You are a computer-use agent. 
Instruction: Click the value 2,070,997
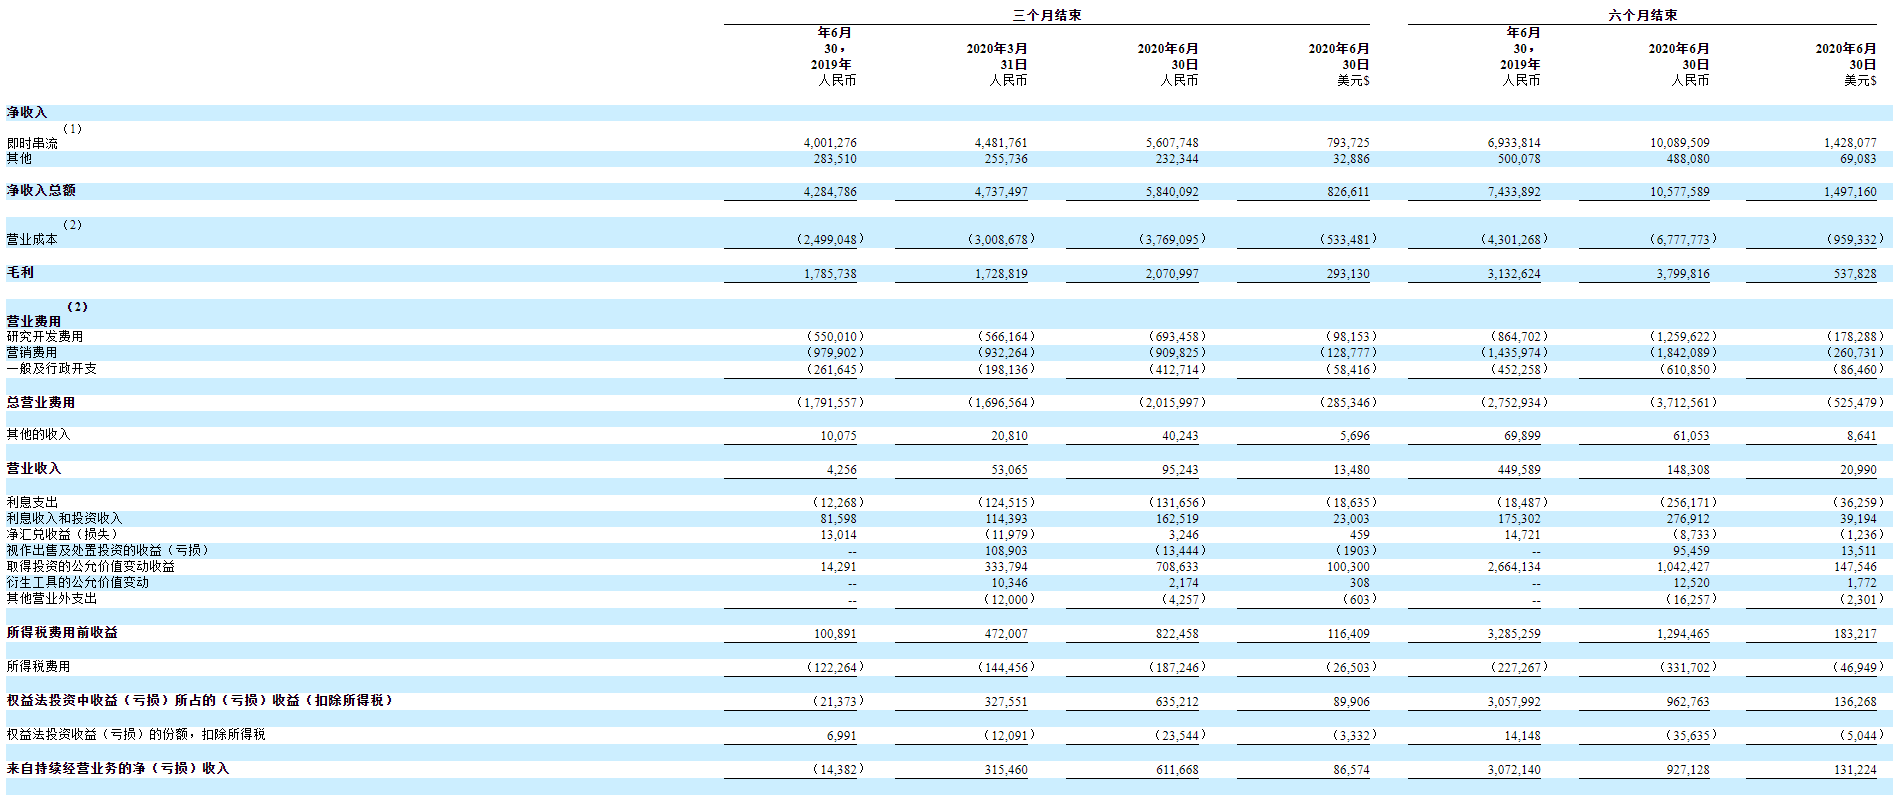(1172, 273)
